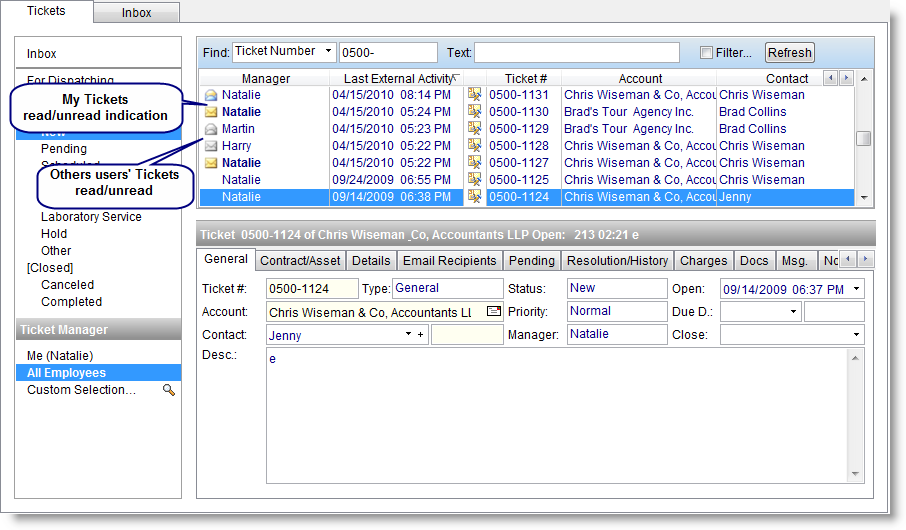This screenshot has width=906, height=530.
Task: Click the ticket list vertical scrollbar thumb
Action: [x=864, y=139]
